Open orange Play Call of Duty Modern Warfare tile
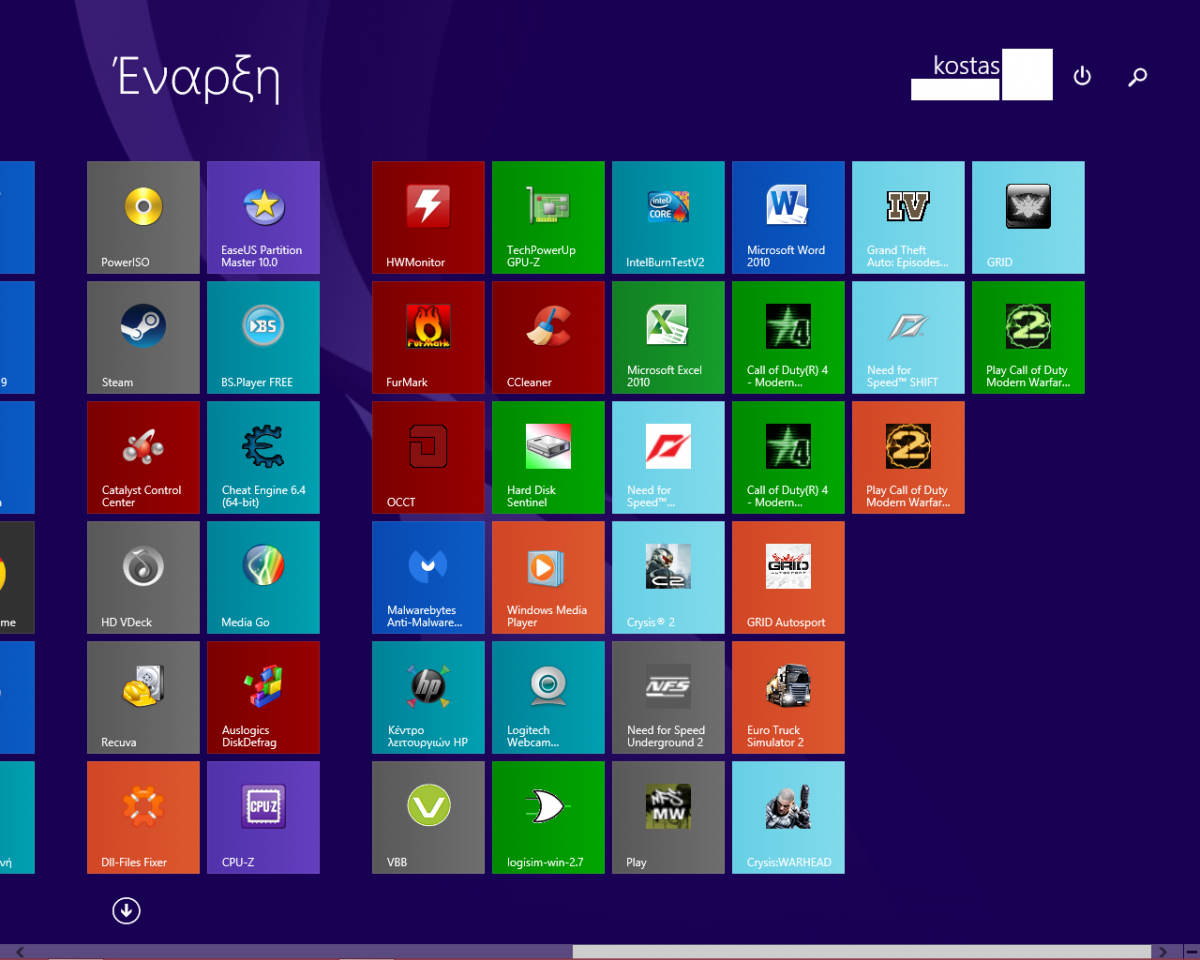This screenshot has height=960, width=1200. tap(908, 457)
